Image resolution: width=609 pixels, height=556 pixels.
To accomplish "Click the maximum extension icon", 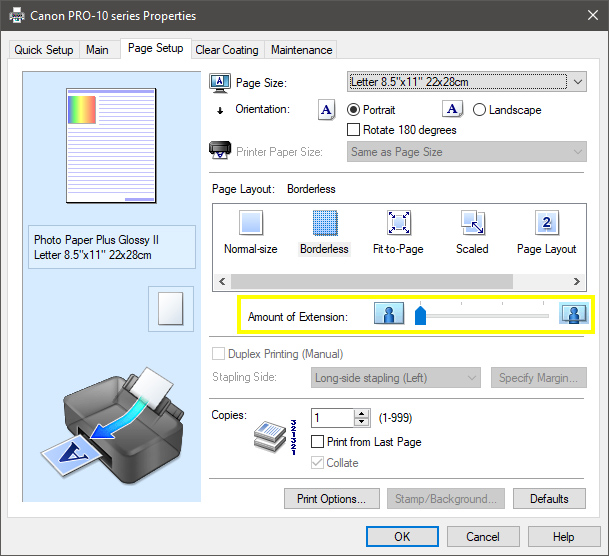I will 574,315.
